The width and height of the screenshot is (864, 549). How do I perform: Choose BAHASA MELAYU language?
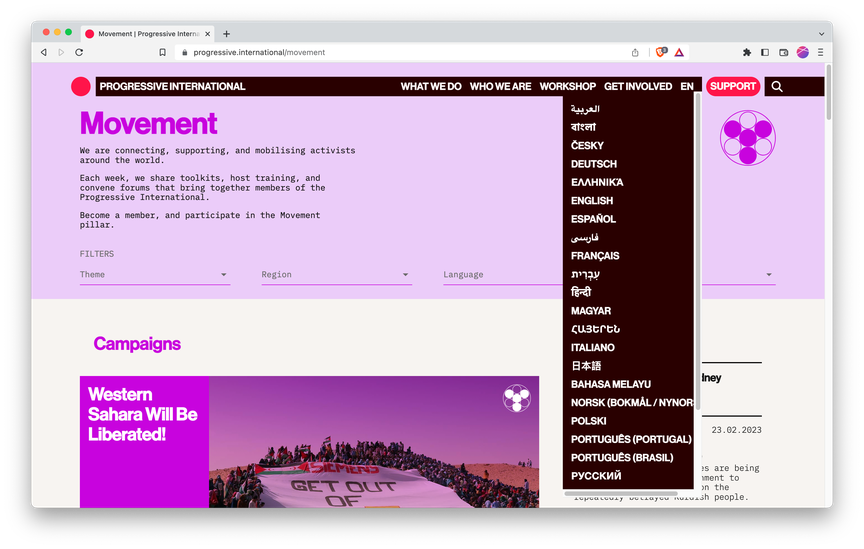(611, 384)
